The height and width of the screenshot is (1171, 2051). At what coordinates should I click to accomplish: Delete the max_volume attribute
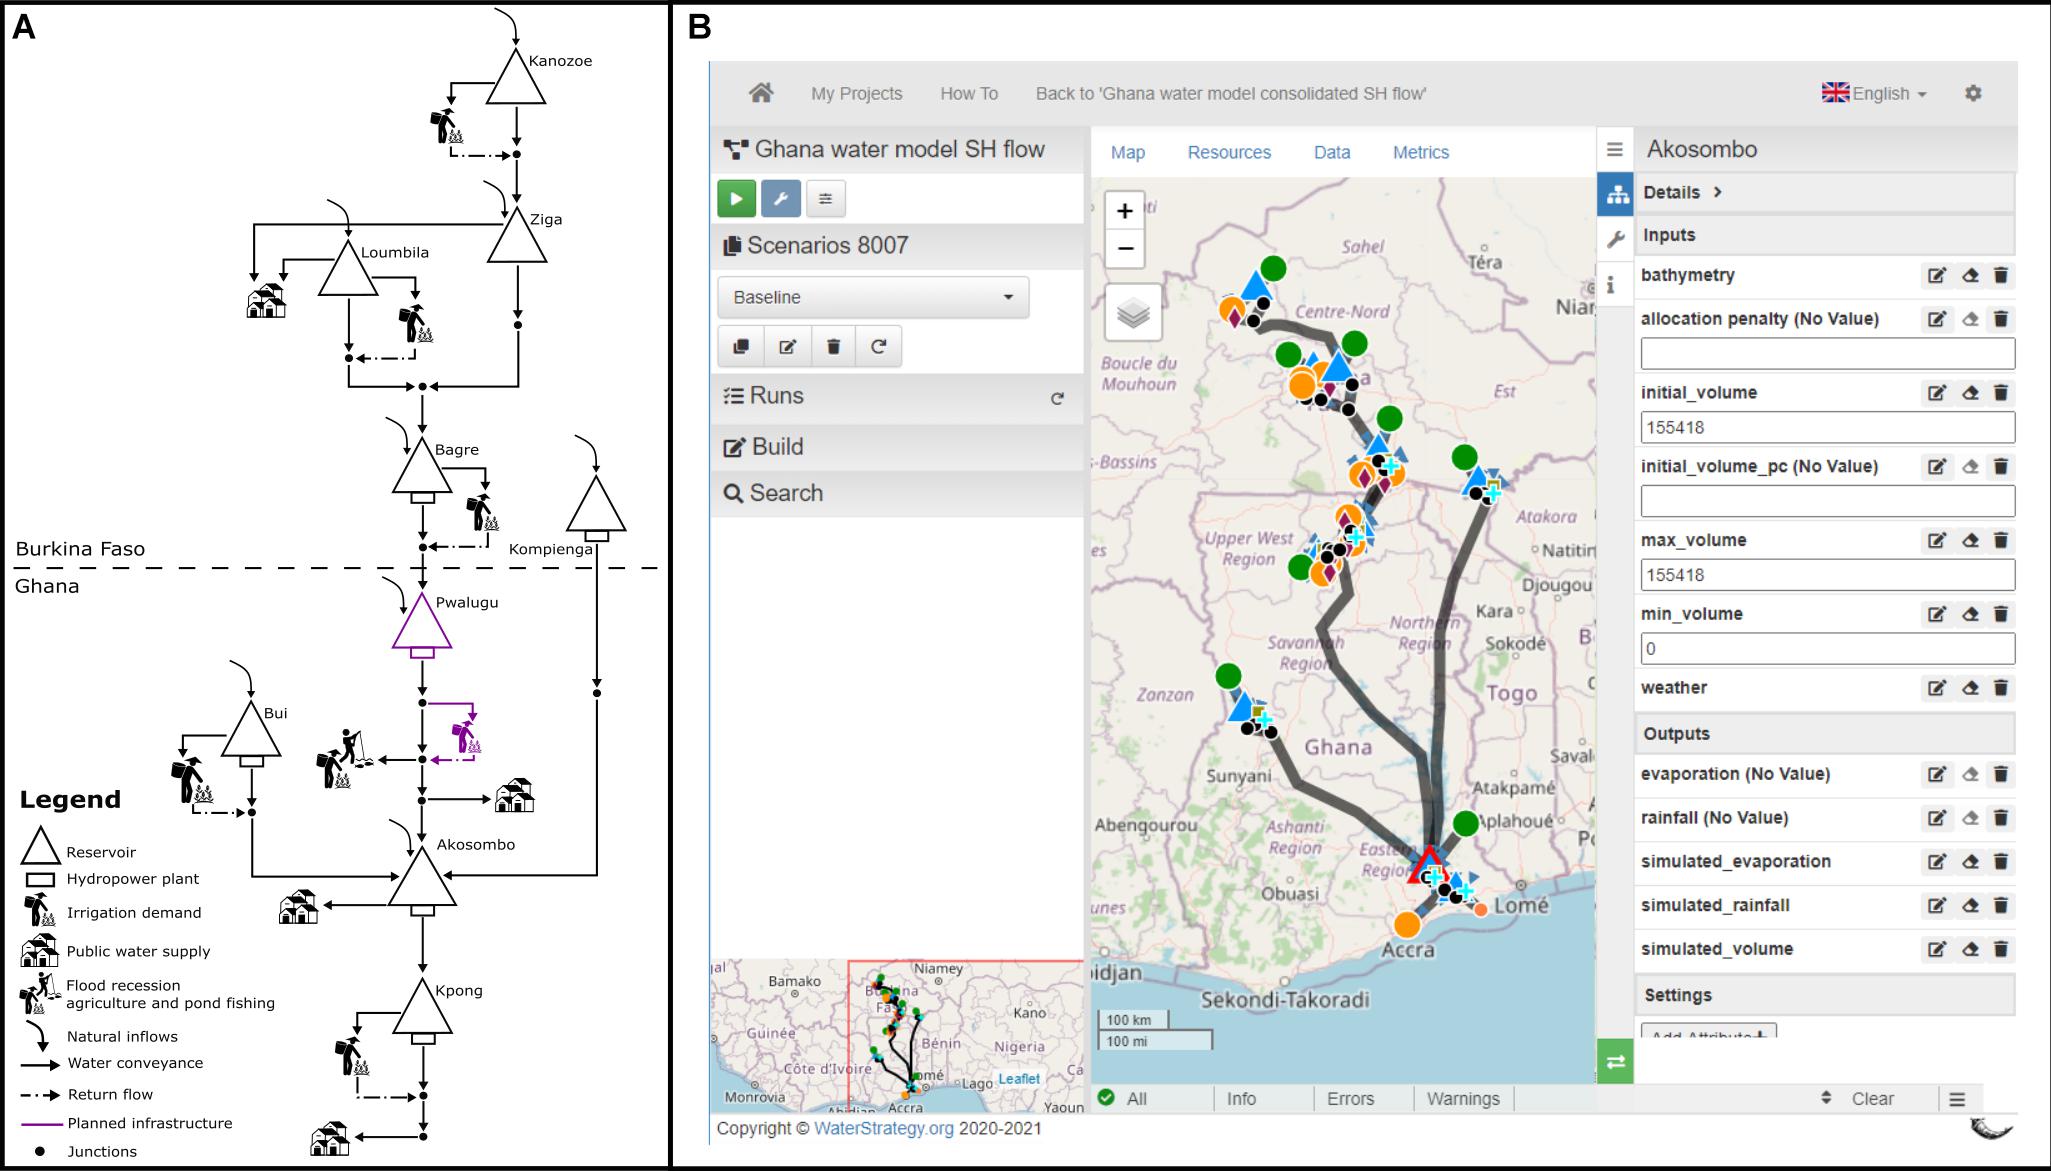click(x=2001, y=541)
